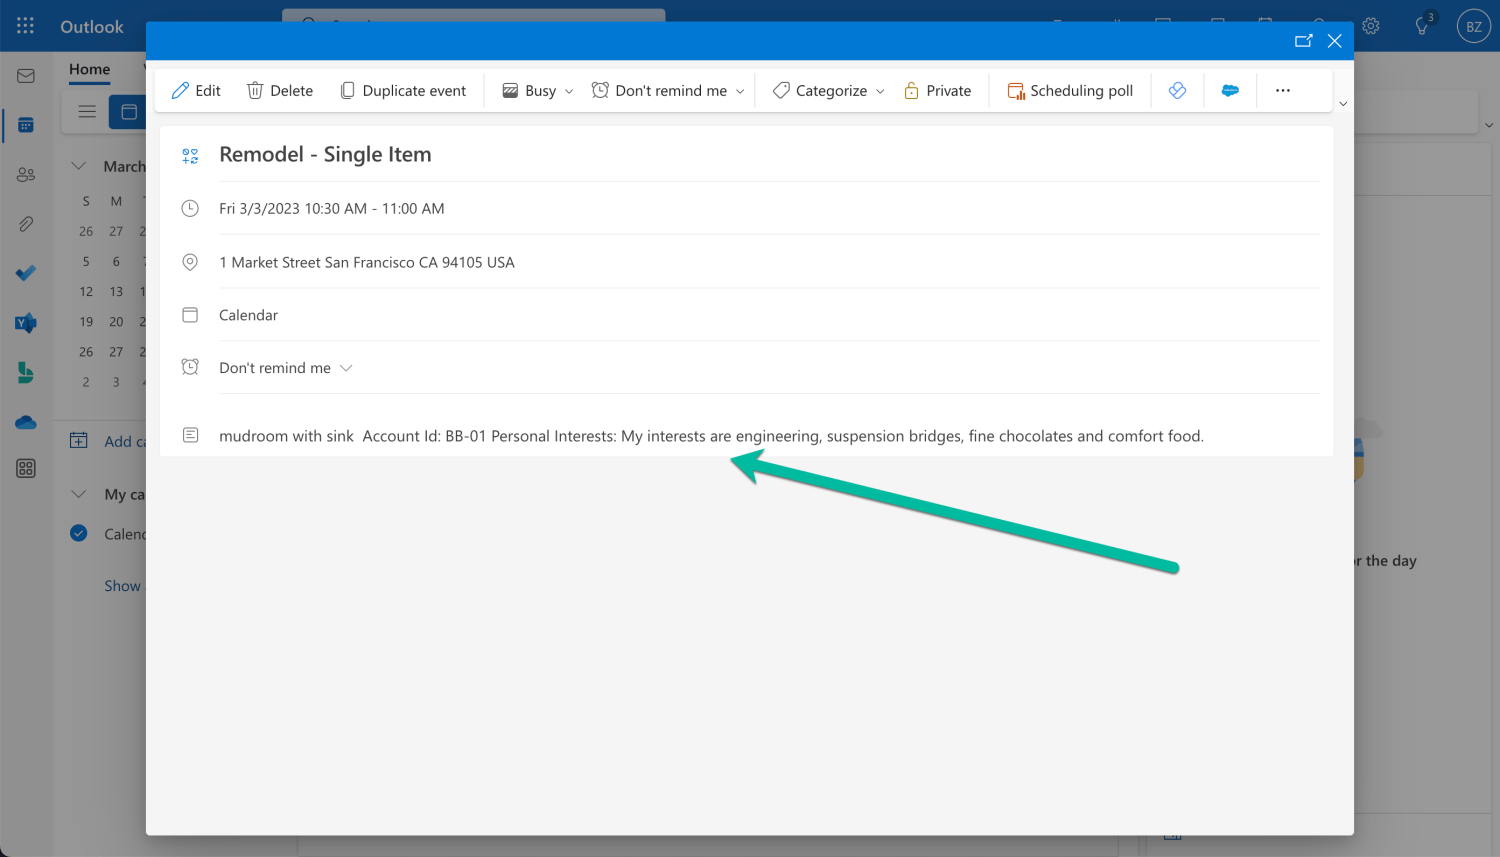The height and width of the screenshot is (857, 1500).
Task: Toggle the Private lock option
Action: (x=938, y=91)
